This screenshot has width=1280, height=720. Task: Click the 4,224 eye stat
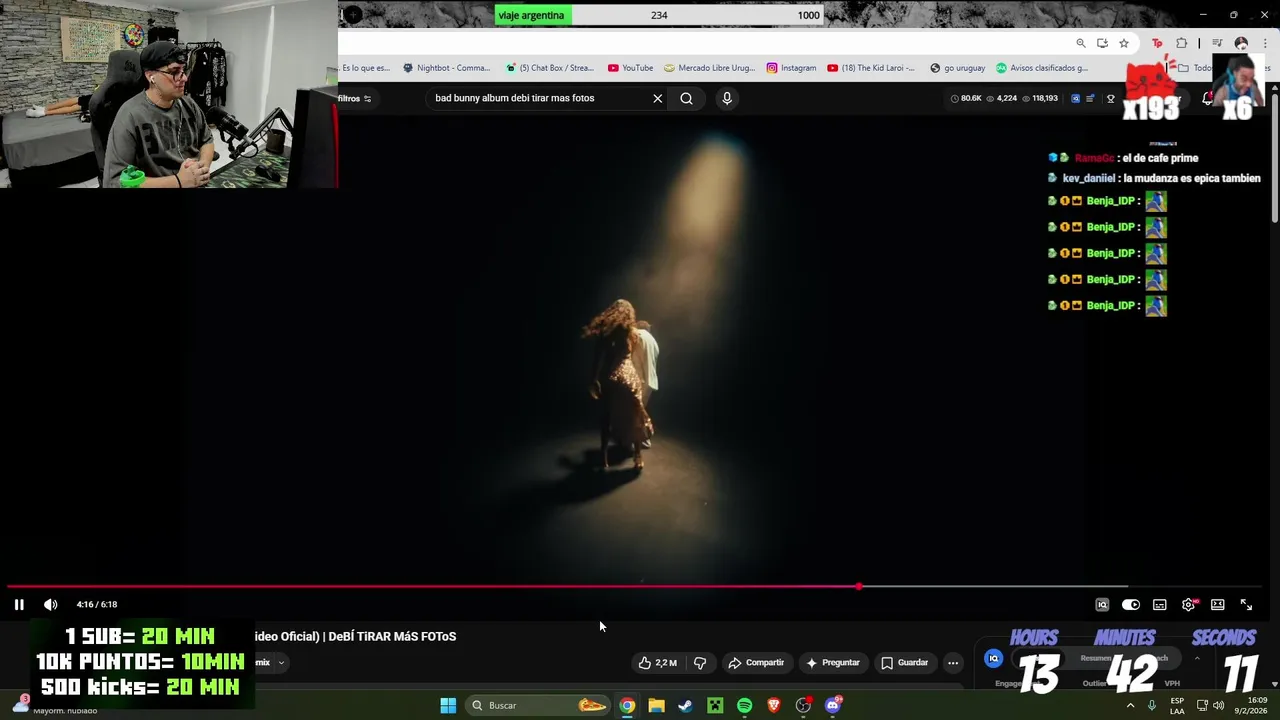[1002, 98]
